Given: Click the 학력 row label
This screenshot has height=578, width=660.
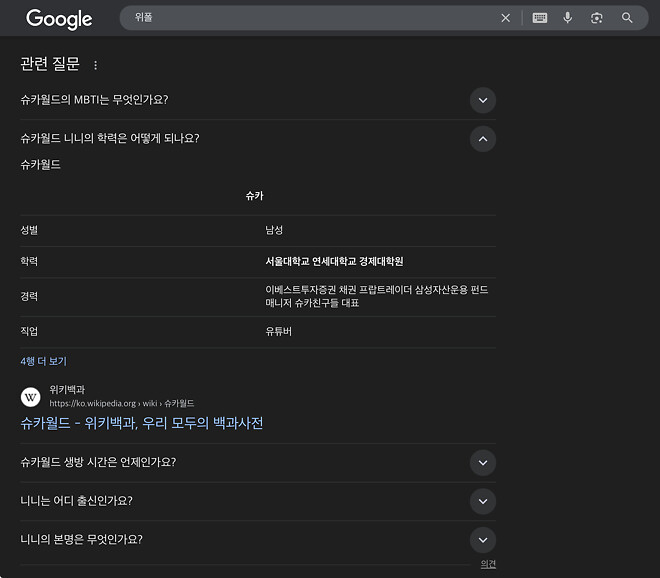Looking at the screenshot, I should [29, 261].
